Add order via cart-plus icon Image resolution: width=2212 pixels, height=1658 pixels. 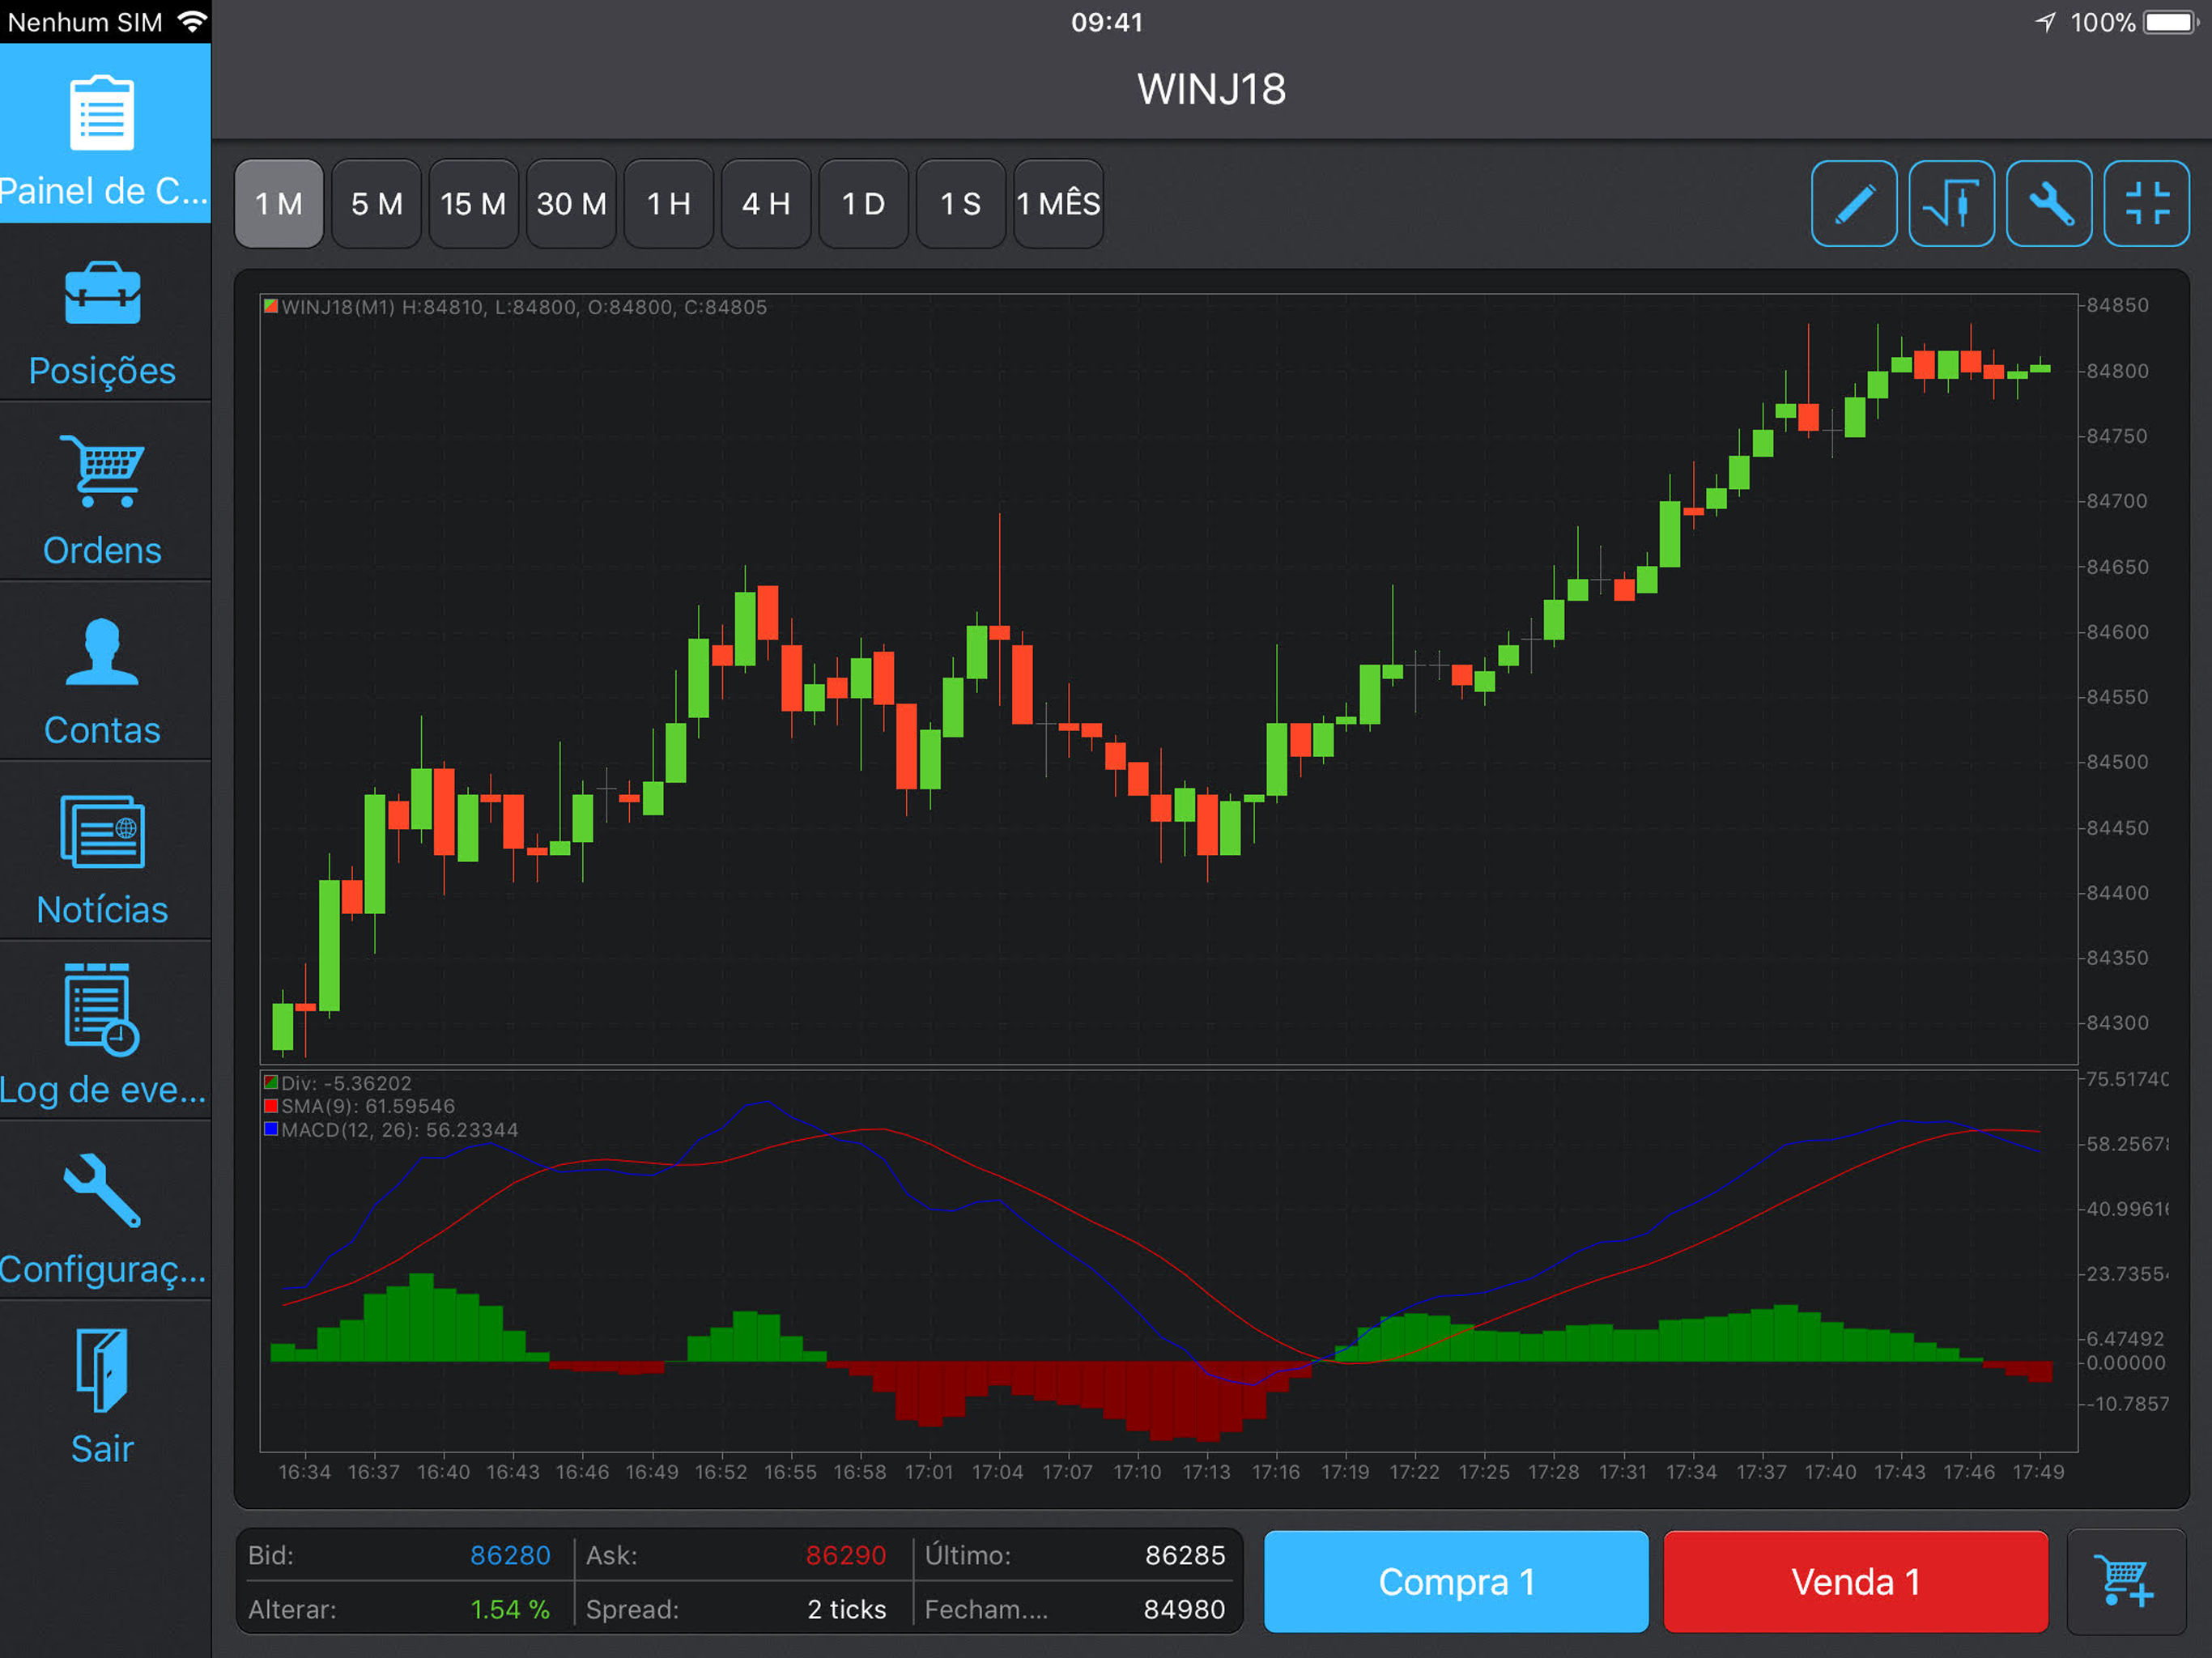point(2125,1581)
